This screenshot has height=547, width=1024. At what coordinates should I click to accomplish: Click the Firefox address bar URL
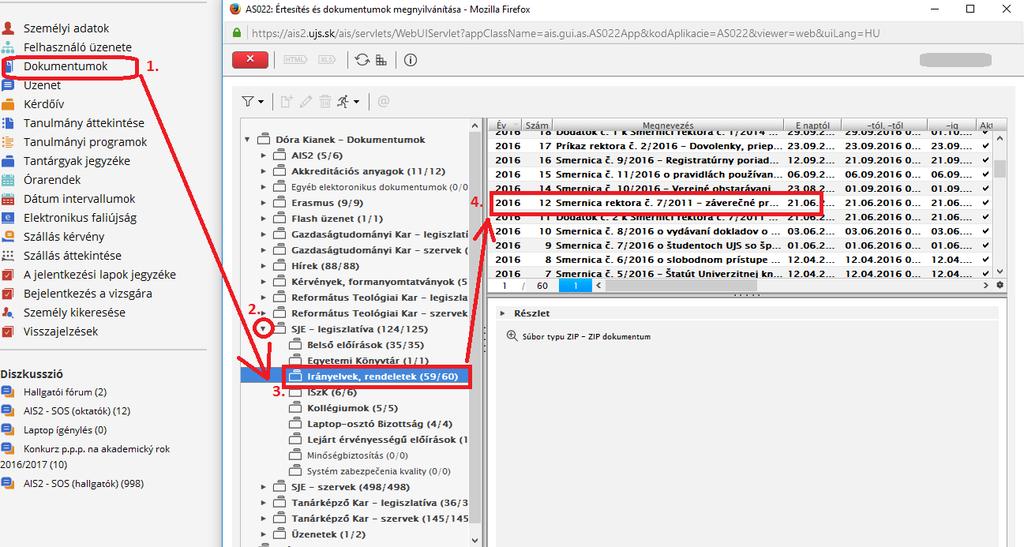[x=566, y=33]
